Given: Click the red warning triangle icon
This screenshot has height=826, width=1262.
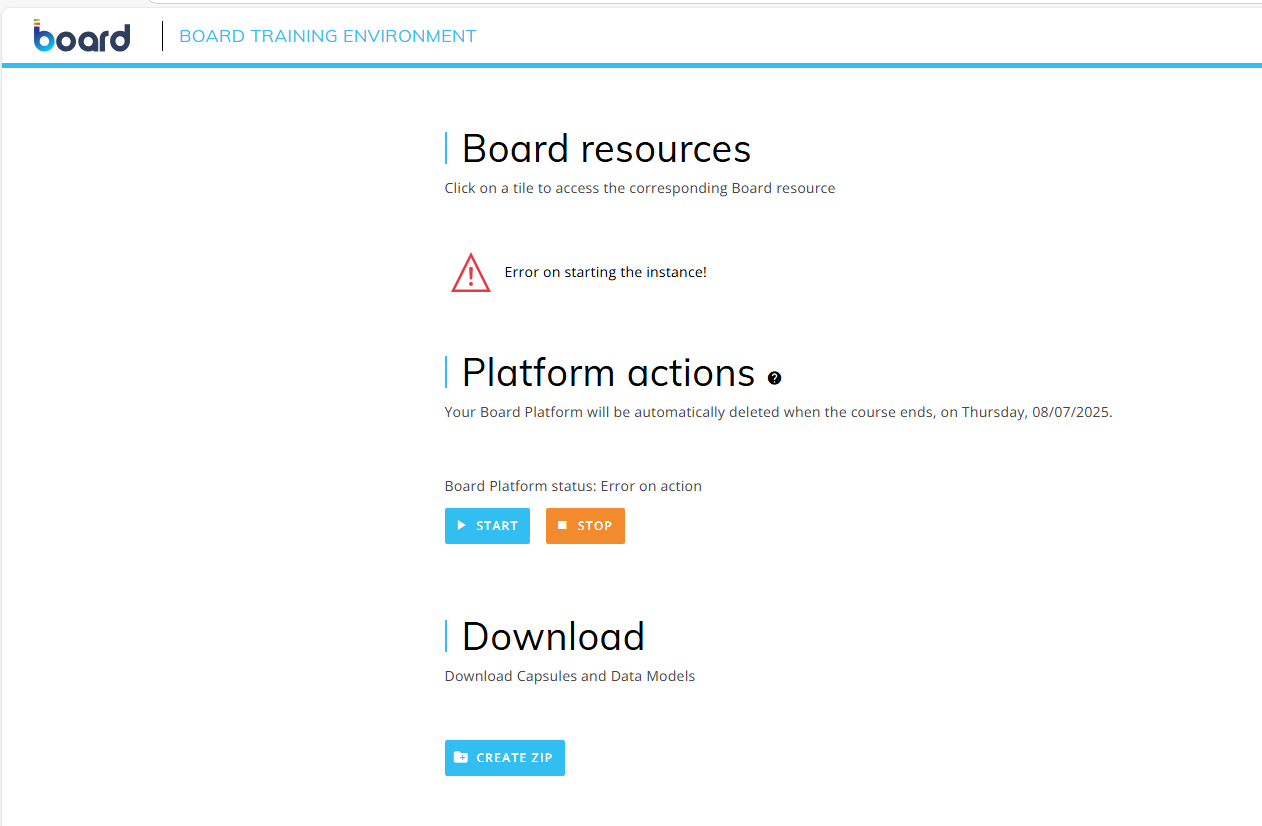Looking at the screenshot, I should pos(471,272).
